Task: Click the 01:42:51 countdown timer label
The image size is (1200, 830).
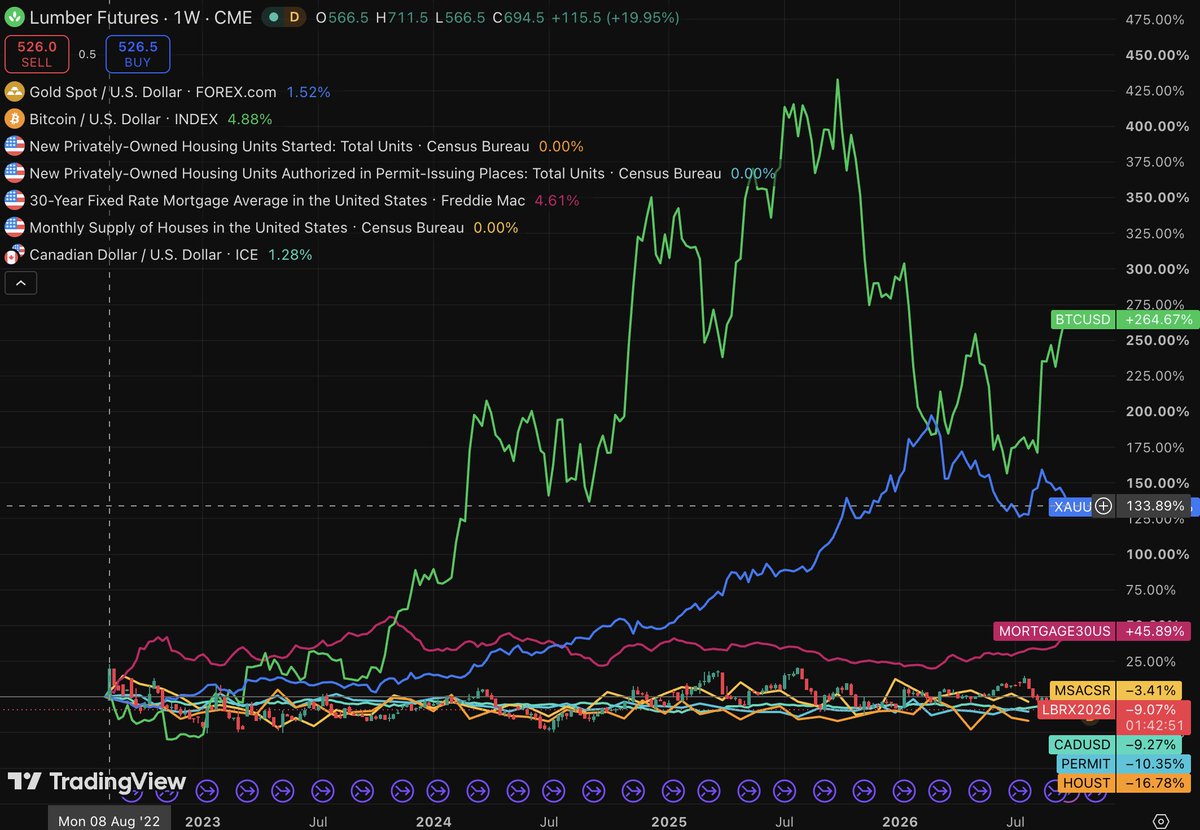Action: (x=1153, y=726)
